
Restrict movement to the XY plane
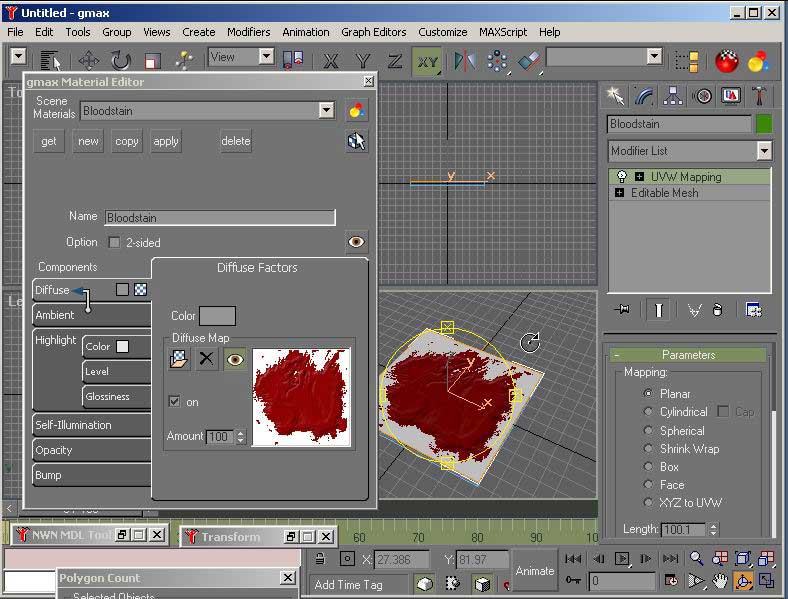click(428, 61)
